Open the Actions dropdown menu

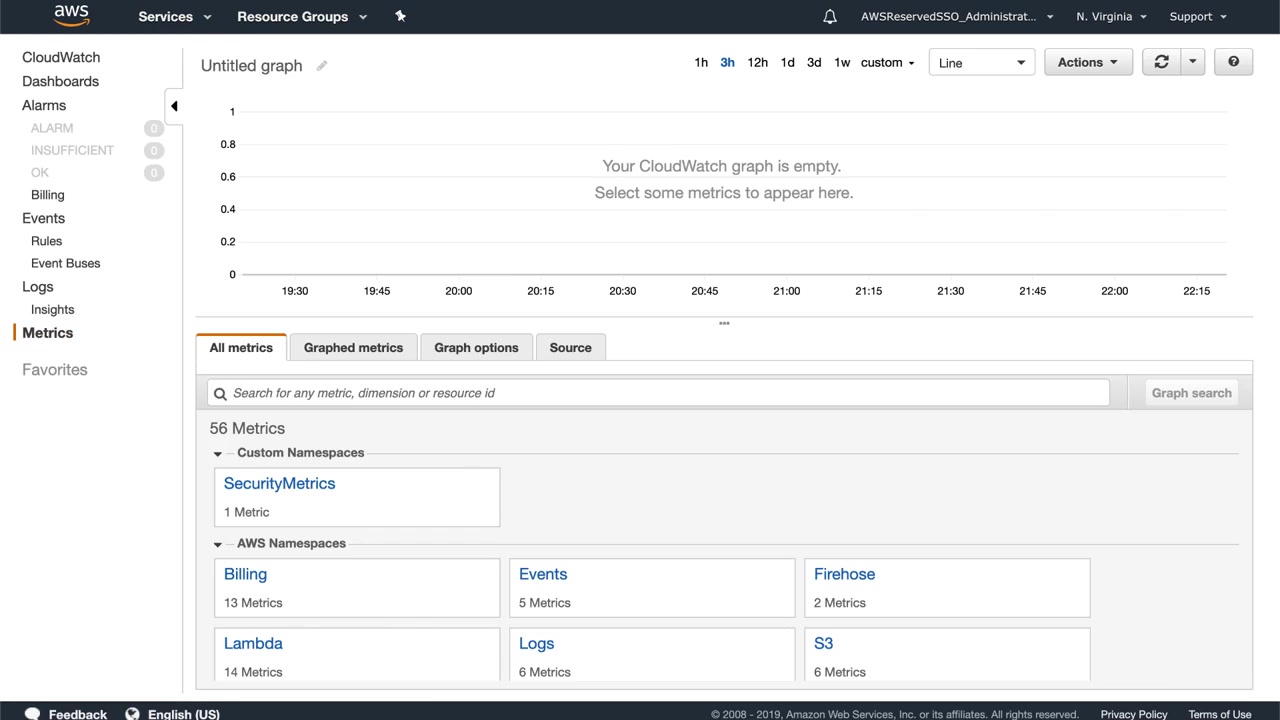[1087, 62]
